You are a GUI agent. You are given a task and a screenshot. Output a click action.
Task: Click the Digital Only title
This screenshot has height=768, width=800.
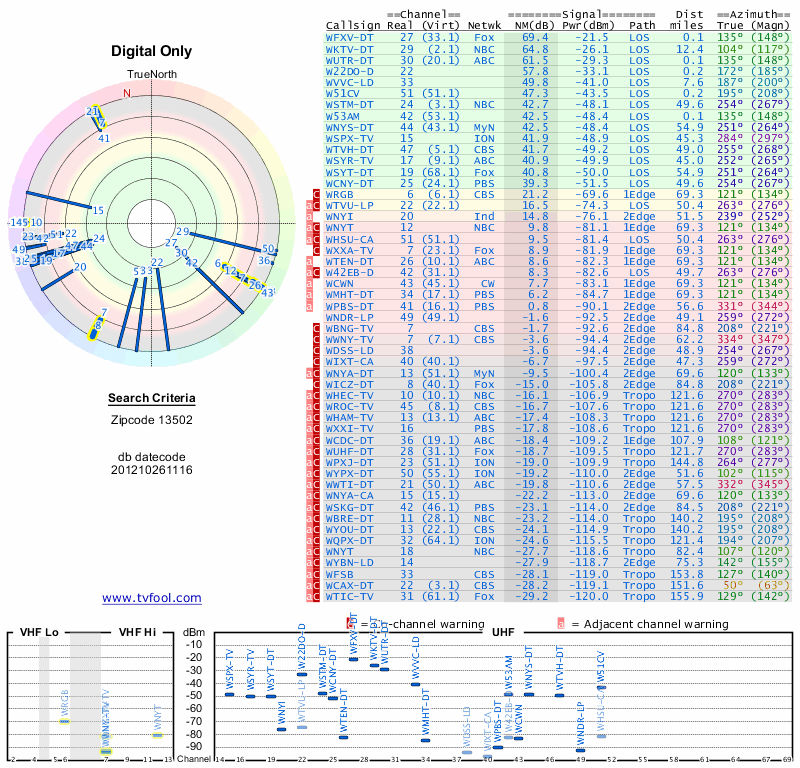coord(152,51)
